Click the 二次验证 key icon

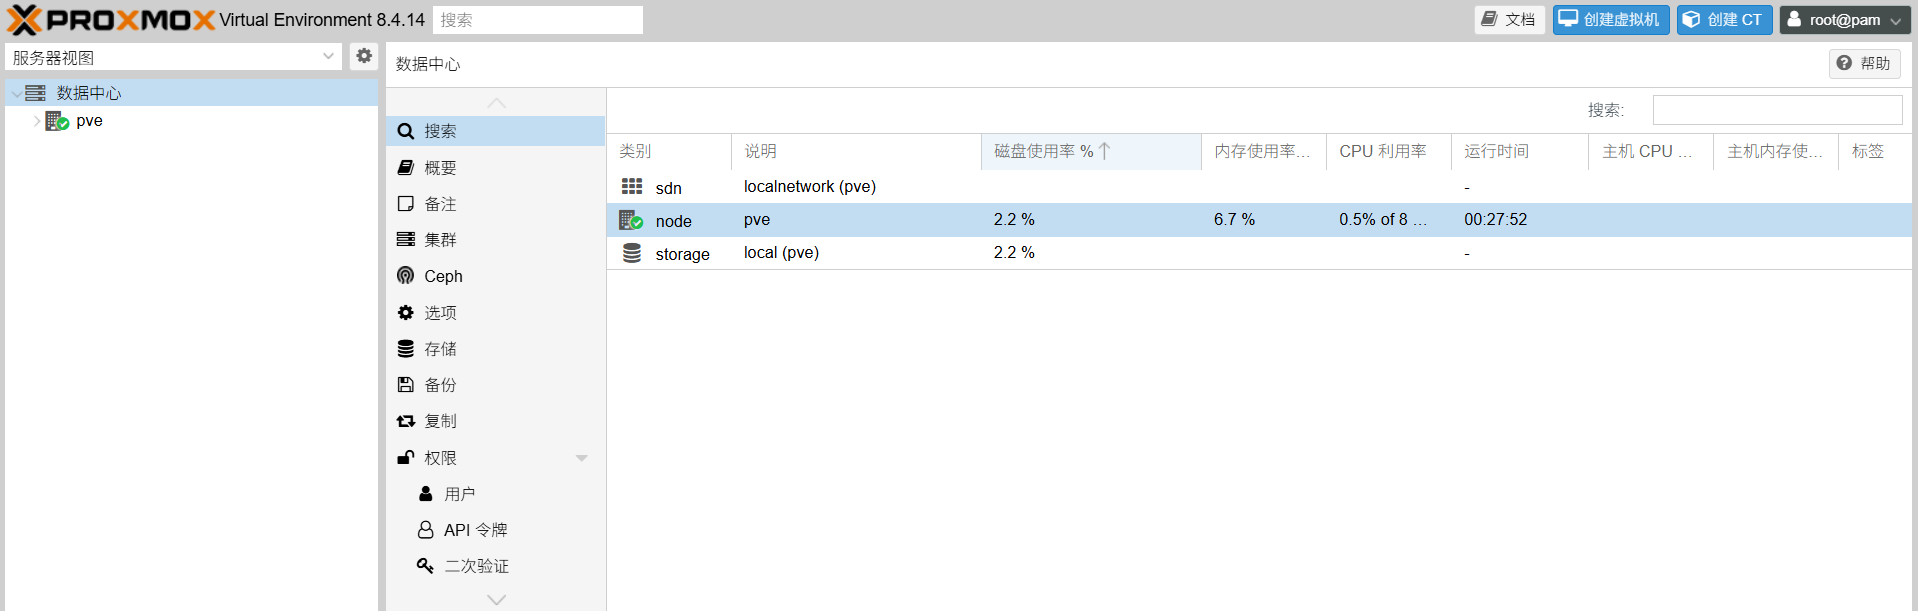425,566
